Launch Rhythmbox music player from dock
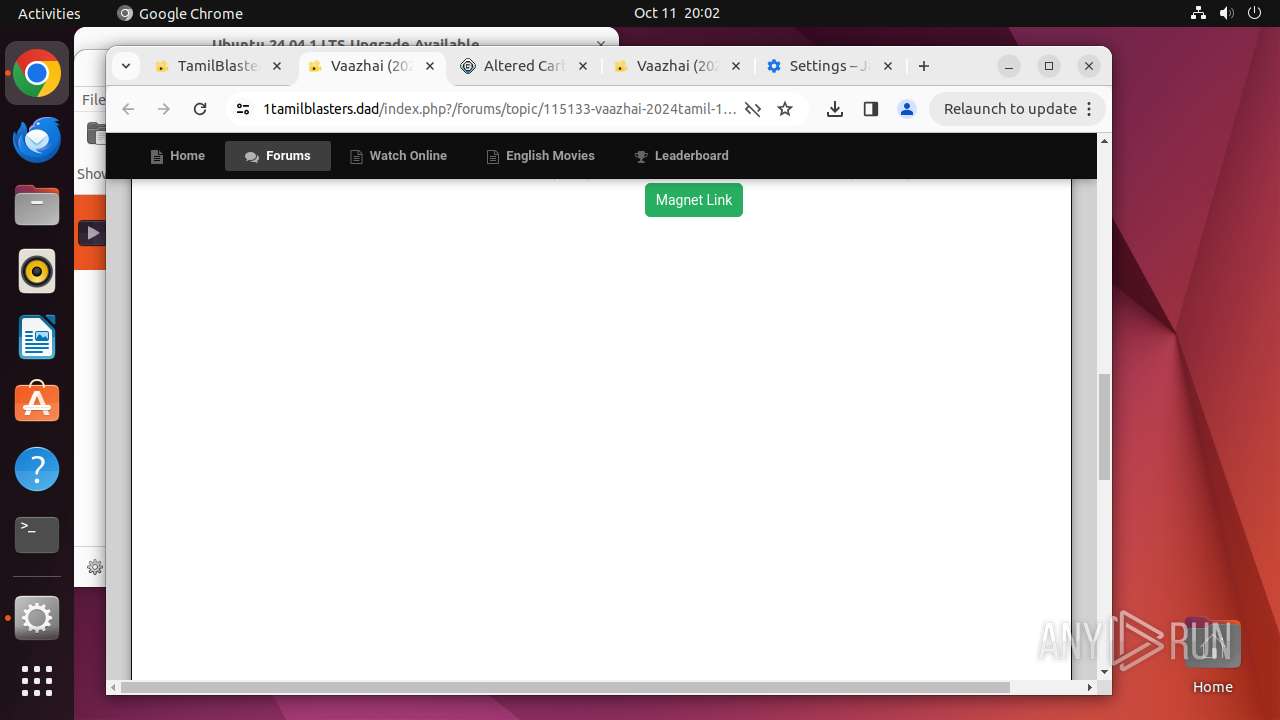The image size is (1280, 720). pyautogui.click(x=37, y=272)
